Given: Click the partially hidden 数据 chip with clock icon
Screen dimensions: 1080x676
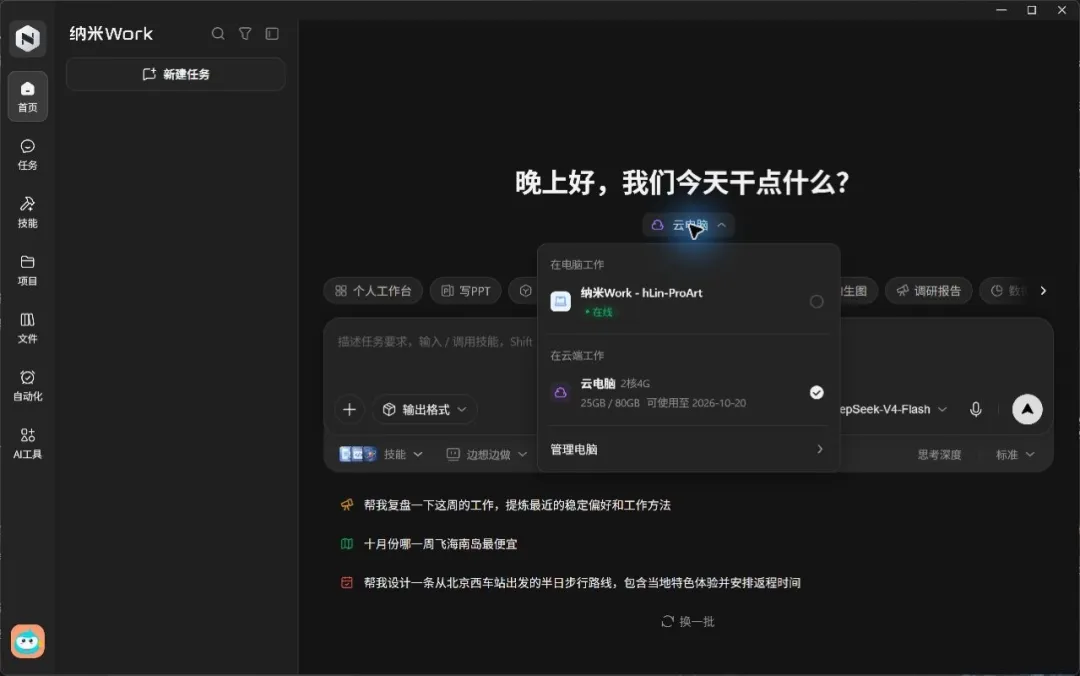Looking at the screenshot, I should 1008,291.
